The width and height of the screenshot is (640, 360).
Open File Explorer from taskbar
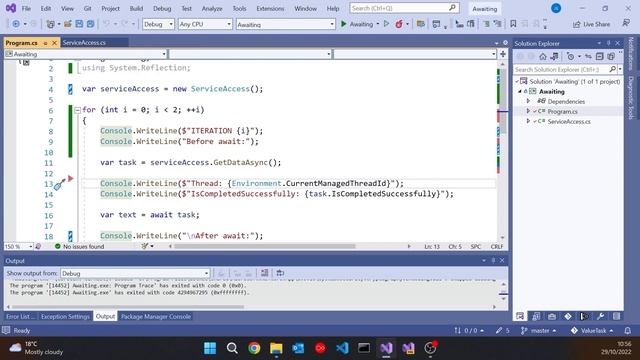[276, 348]
